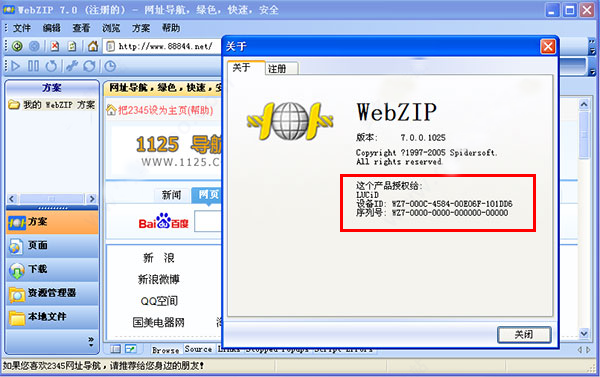Close the 关于 dialog with X
Screen dimensions: 600x377
pos(548,47)
